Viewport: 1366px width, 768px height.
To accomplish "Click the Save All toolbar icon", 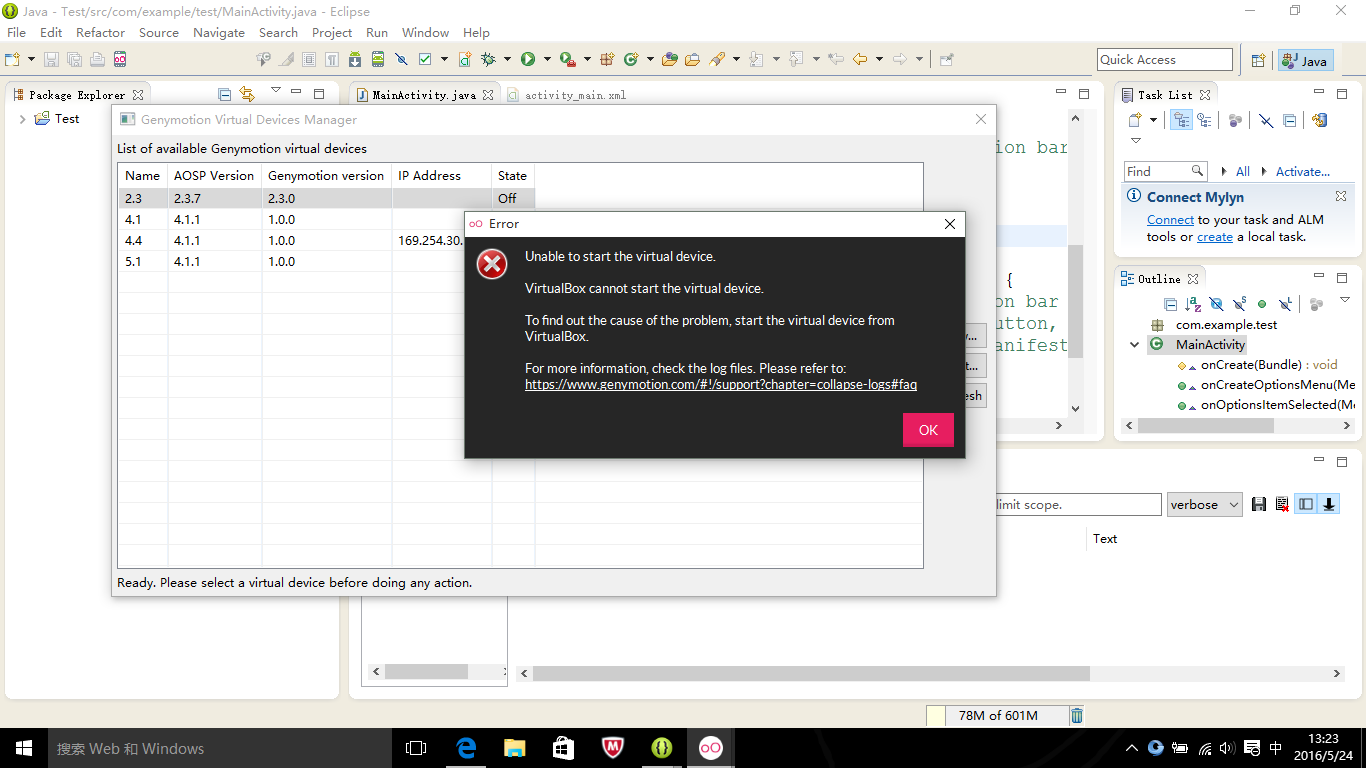I will click(x=74, y=59).
